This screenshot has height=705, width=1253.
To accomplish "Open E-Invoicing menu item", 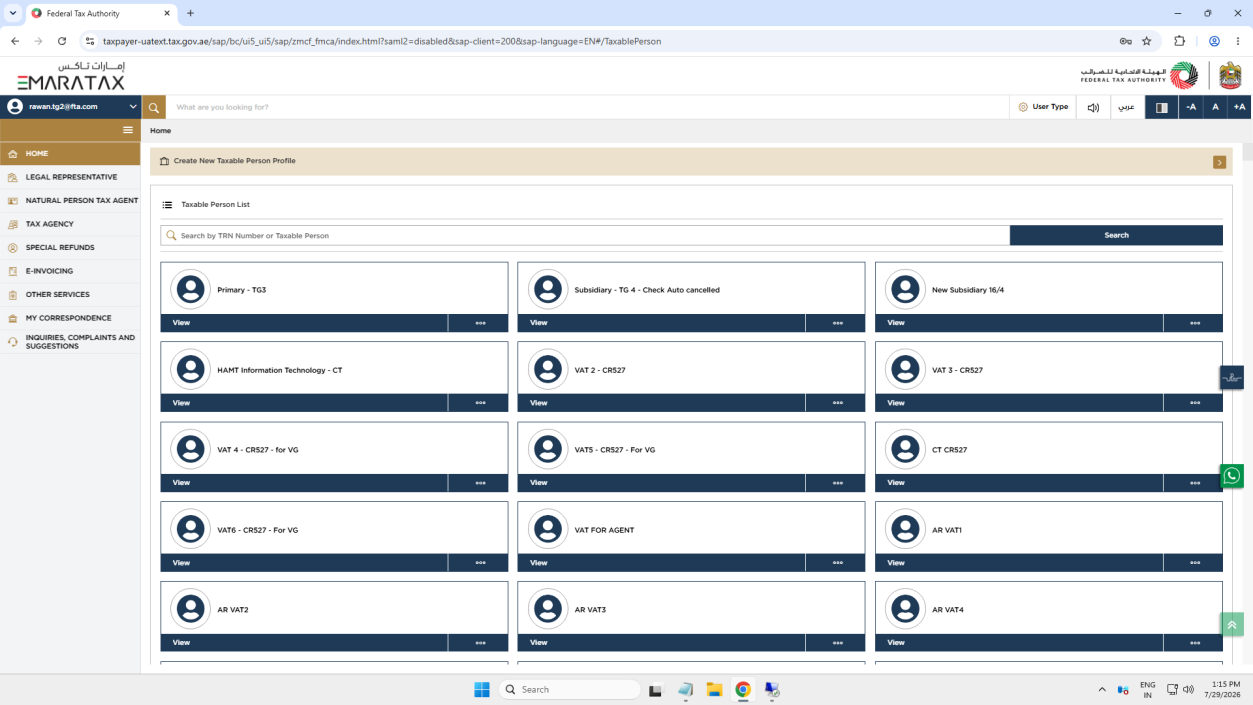I will tap(70, 271).
